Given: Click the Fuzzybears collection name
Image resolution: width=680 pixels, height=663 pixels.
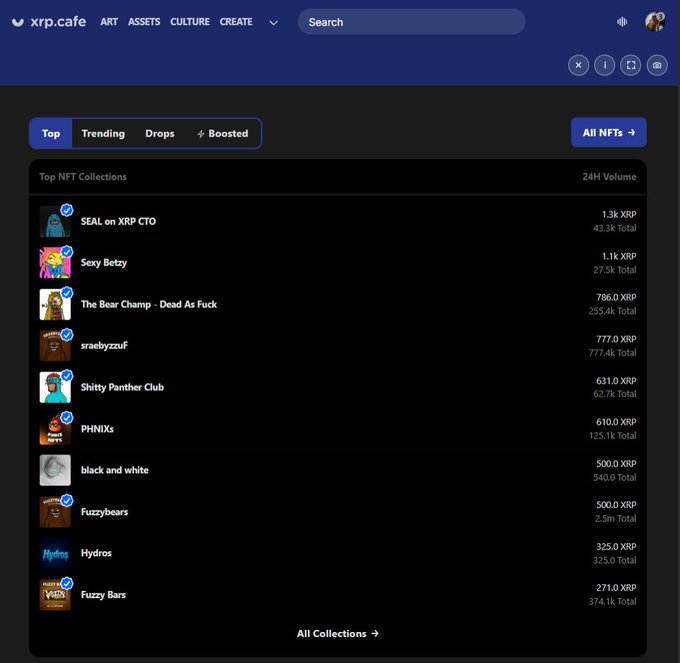Looking at the screenshot, I should [104, 512].
